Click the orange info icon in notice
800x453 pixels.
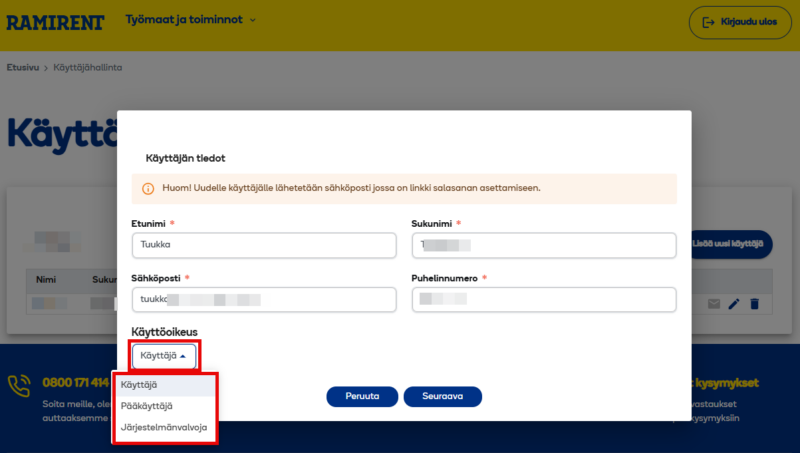pyautogui.click(x=148, y=188)
